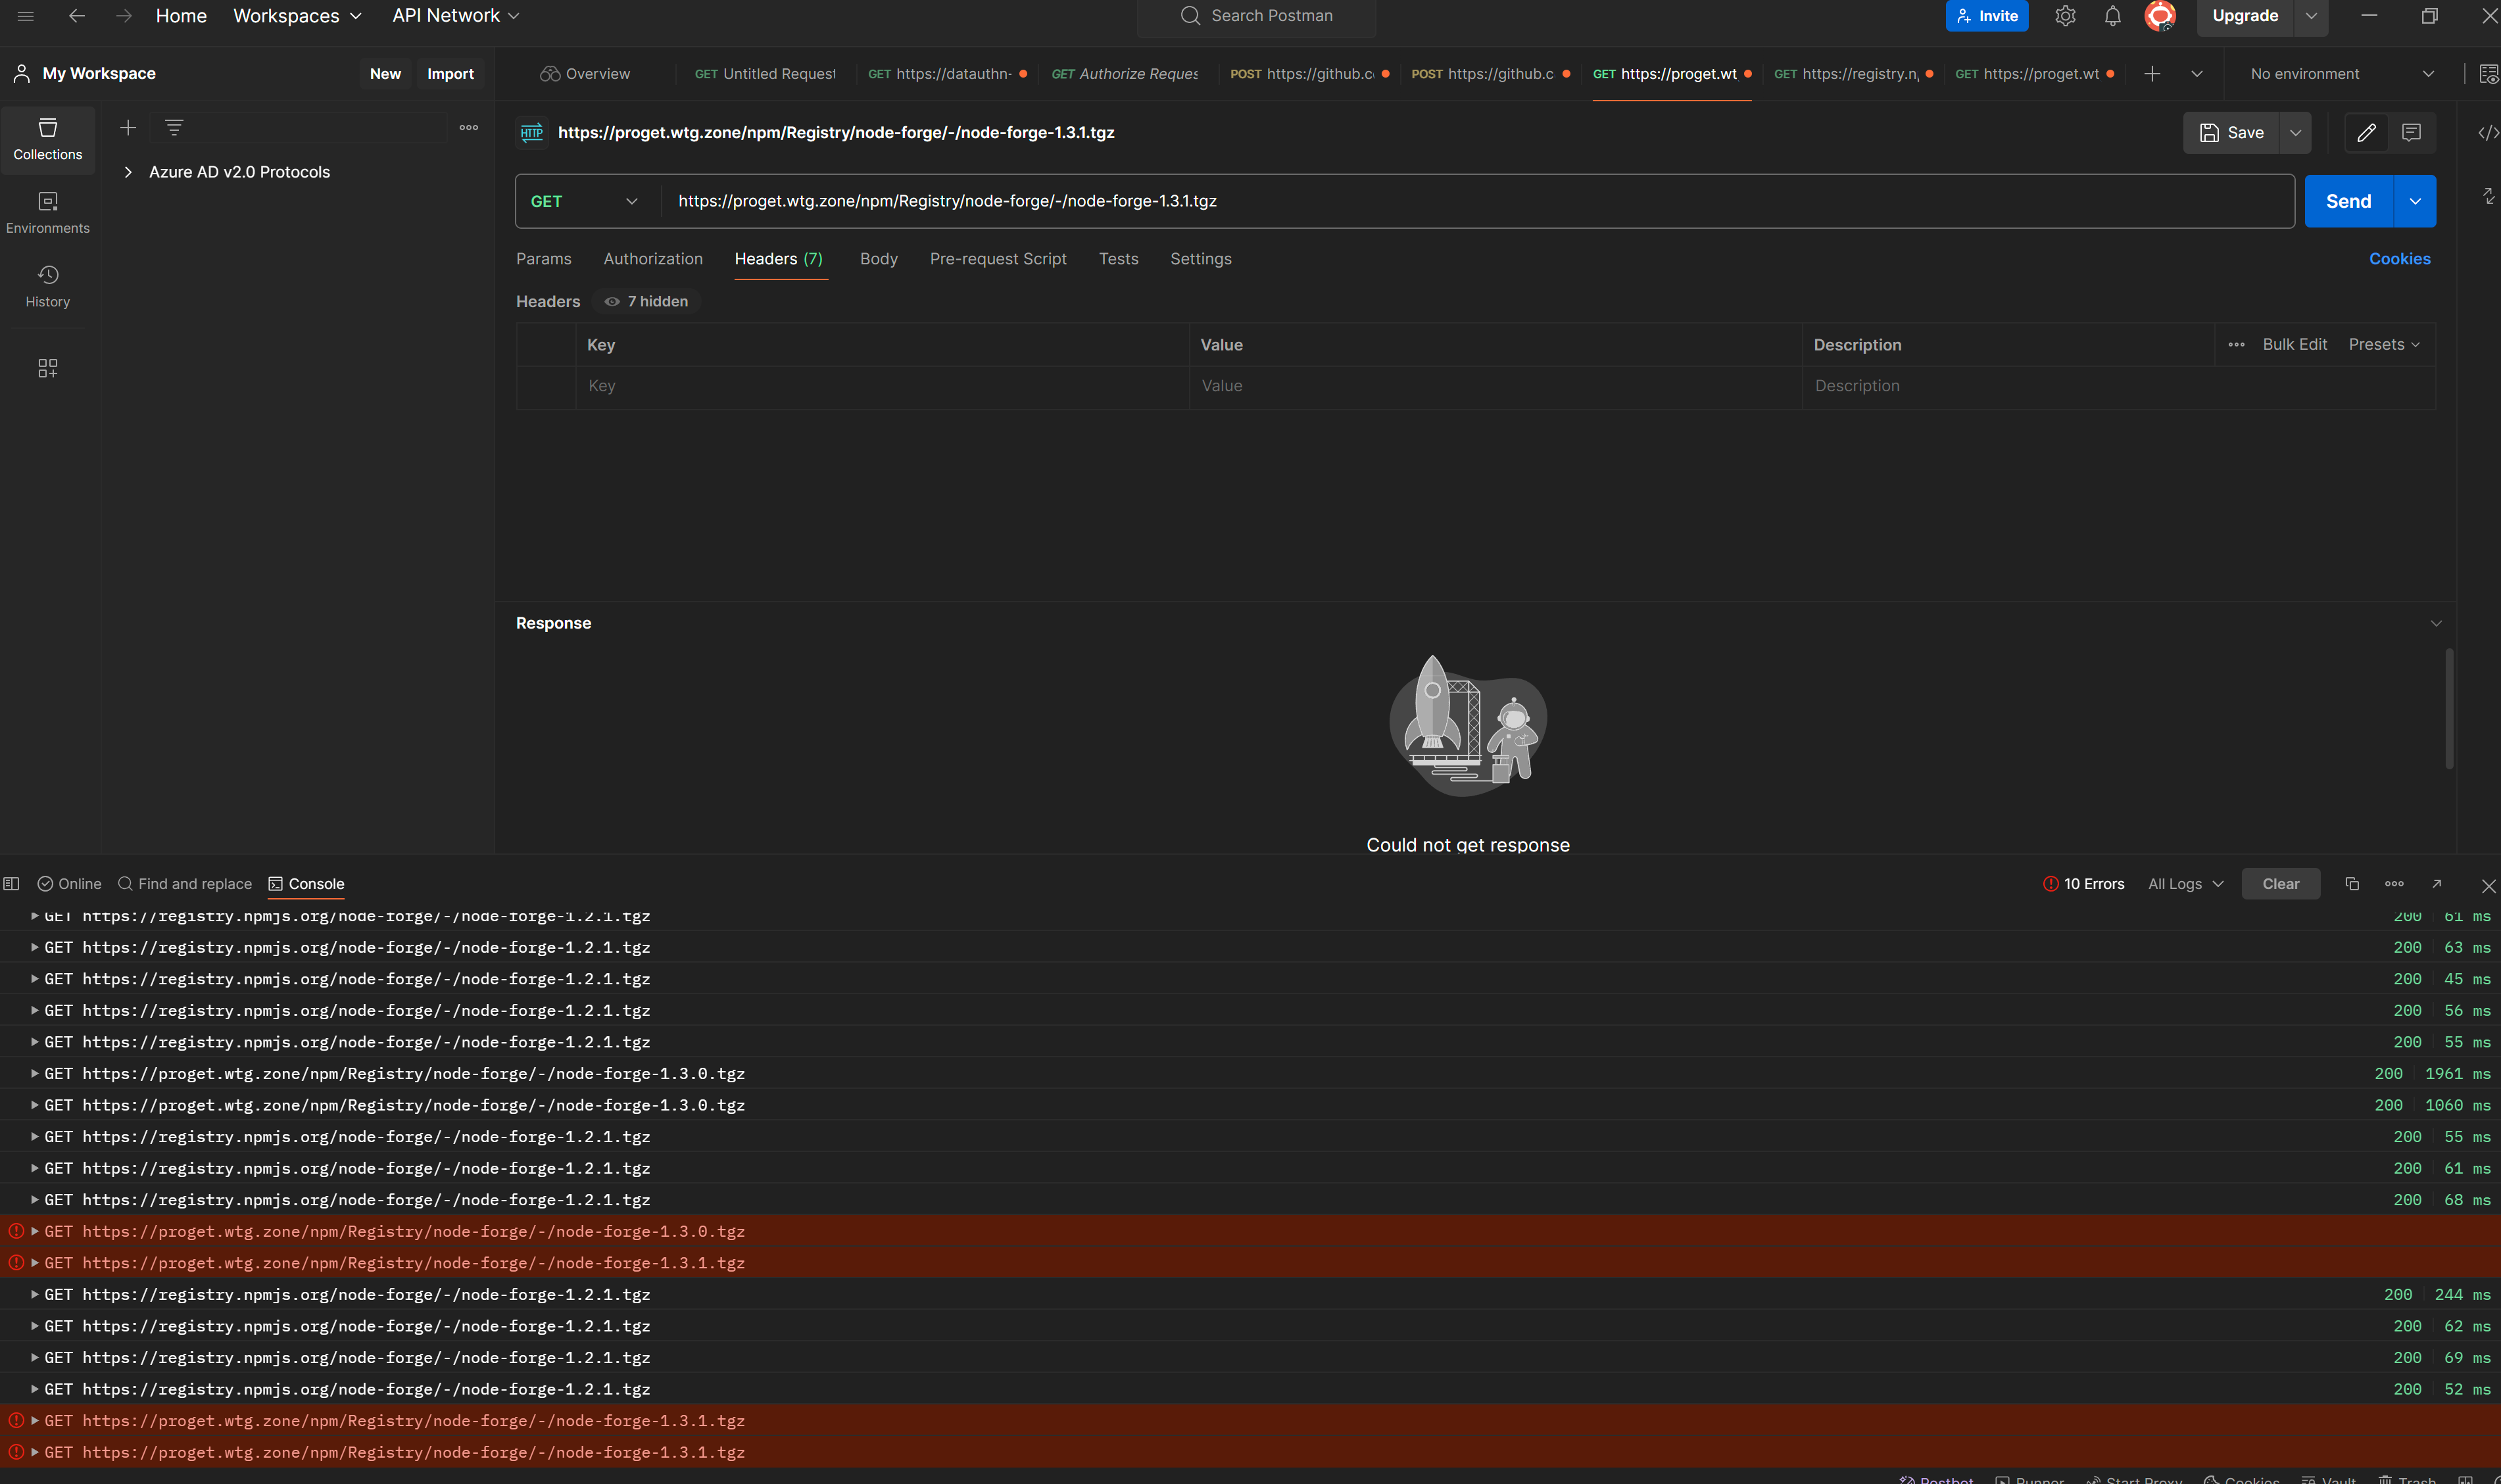Click the New button in workspace
Screen dimensions: 2501x1484
point(385,74)
